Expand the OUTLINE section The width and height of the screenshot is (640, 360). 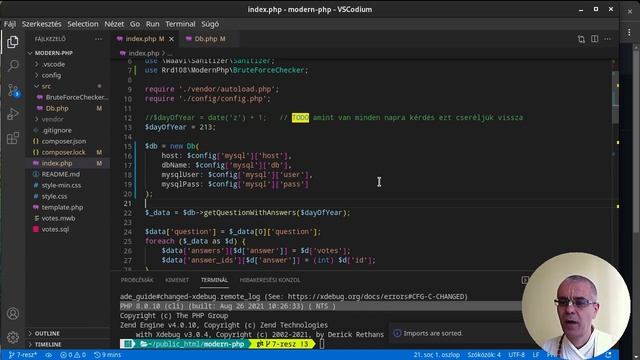pos(47,333)
